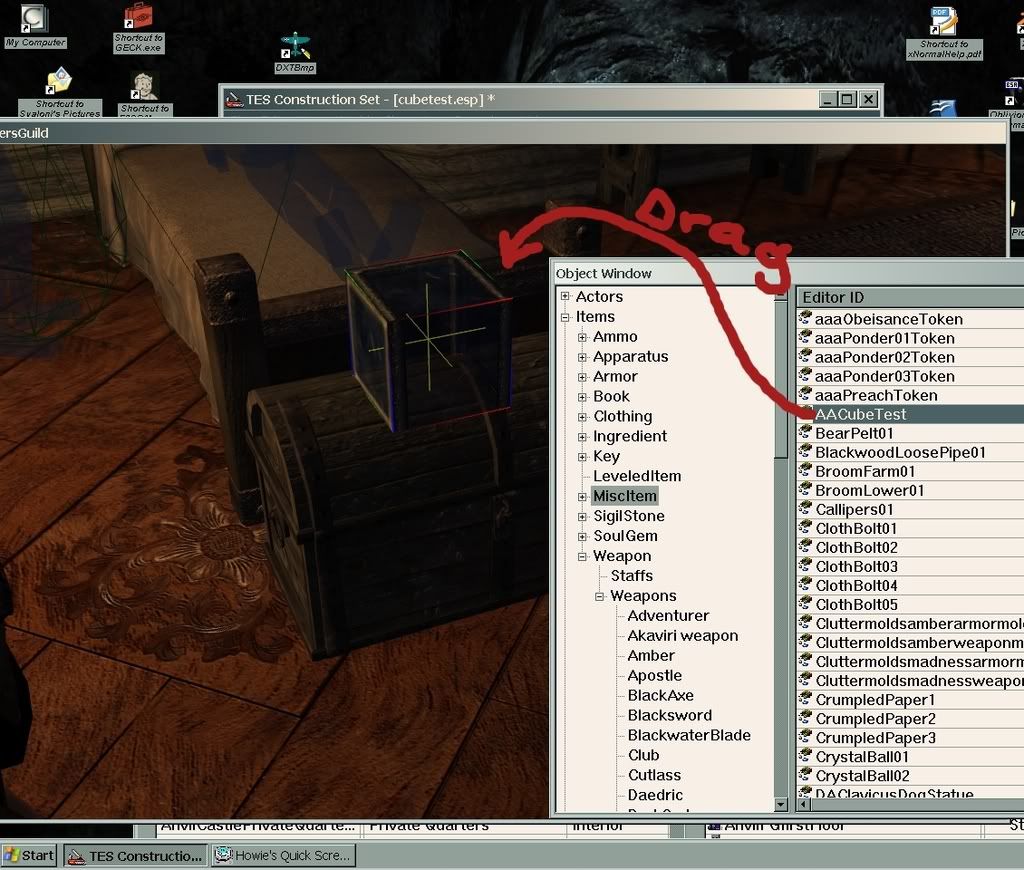Screen dimensions: 1024x870
Task: Click the BroomFarm01 item icon
Action: pyautogui.click(x=805, y=470)
